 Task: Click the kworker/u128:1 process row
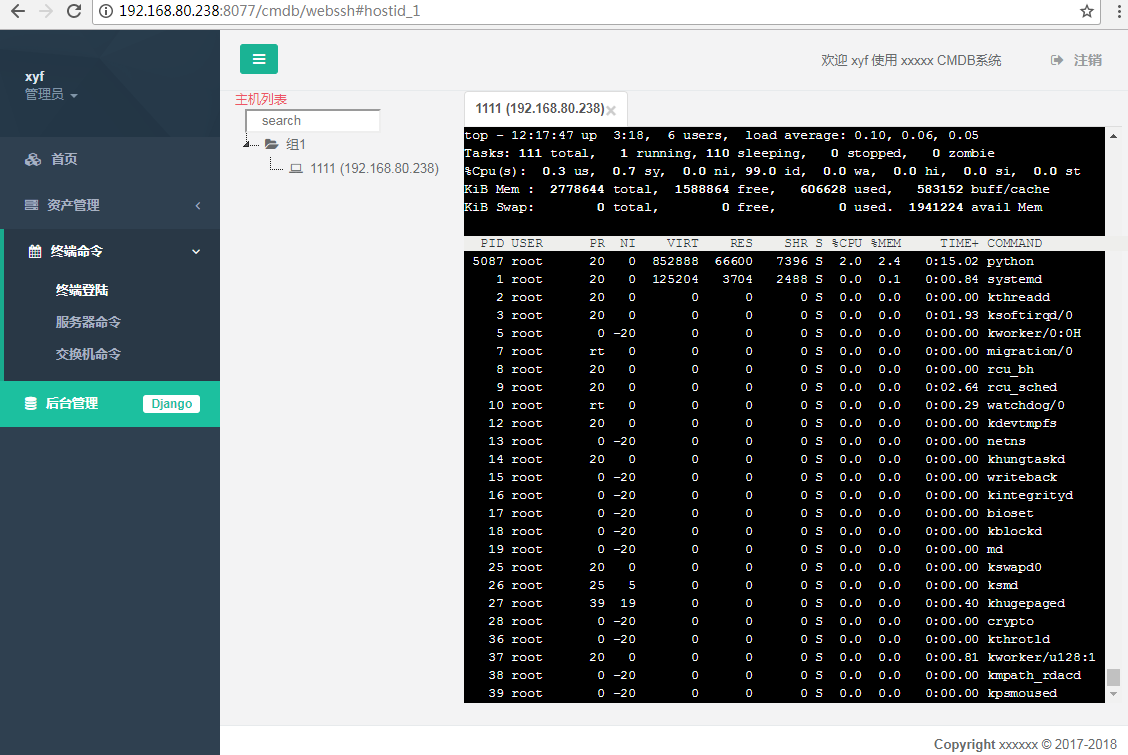tap(784, 657)
